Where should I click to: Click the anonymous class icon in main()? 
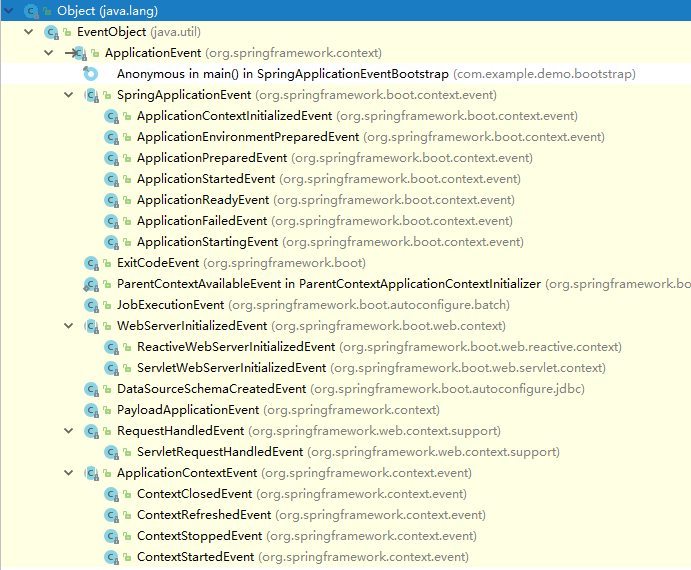tap(91, 74)
